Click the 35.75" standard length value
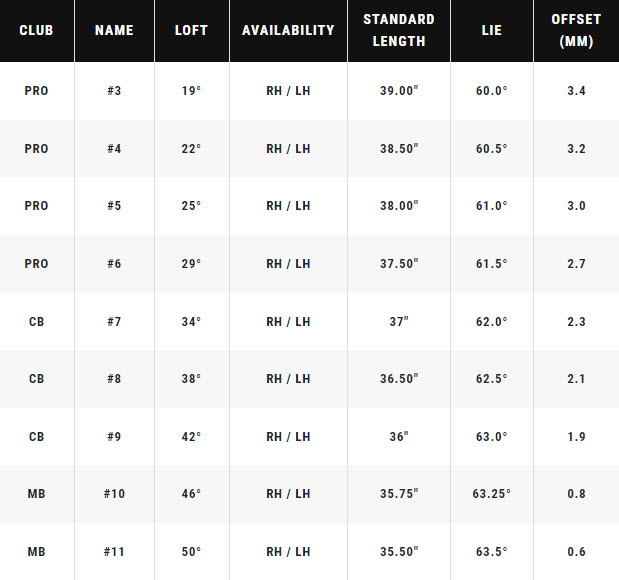Screen dimensions: 619x580 click(399, 494)
